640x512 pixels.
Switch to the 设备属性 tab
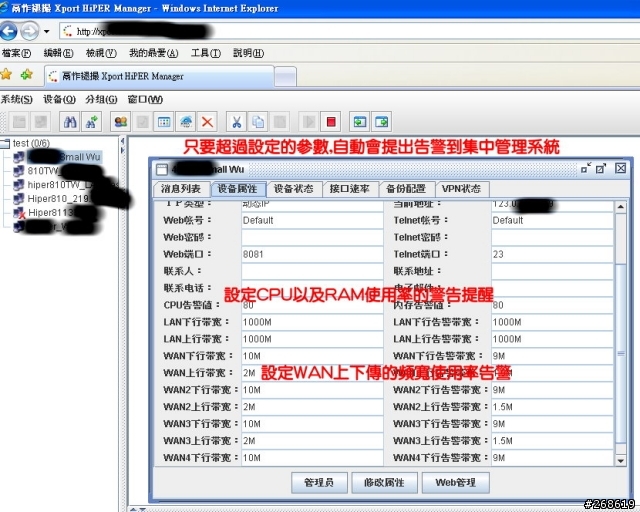coord(238,189)
